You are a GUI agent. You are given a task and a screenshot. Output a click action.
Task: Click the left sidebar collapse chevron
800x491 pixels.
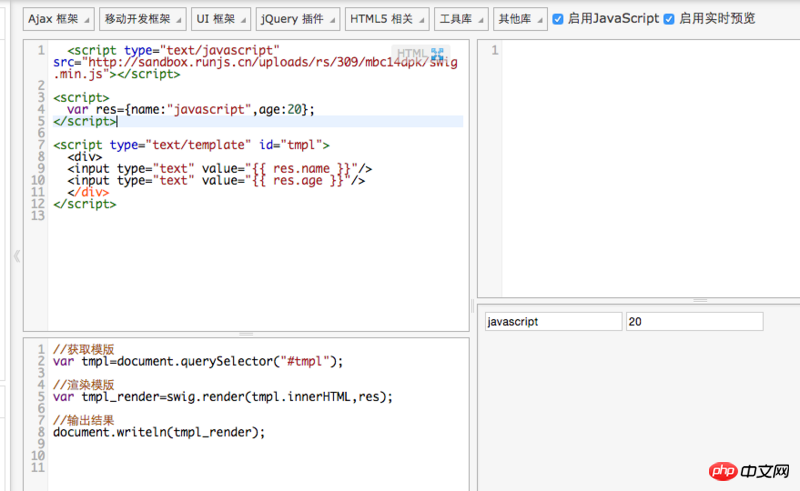(16, 257)
